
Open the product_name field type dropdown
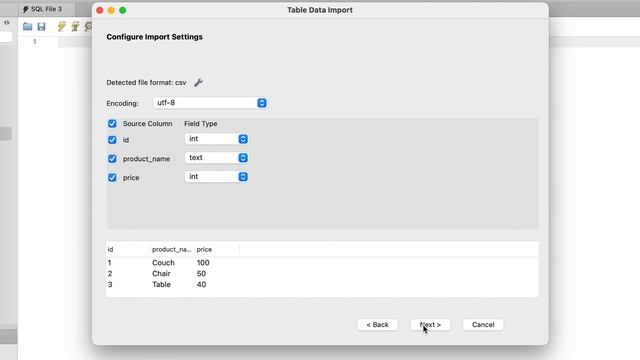click(216, 158)
